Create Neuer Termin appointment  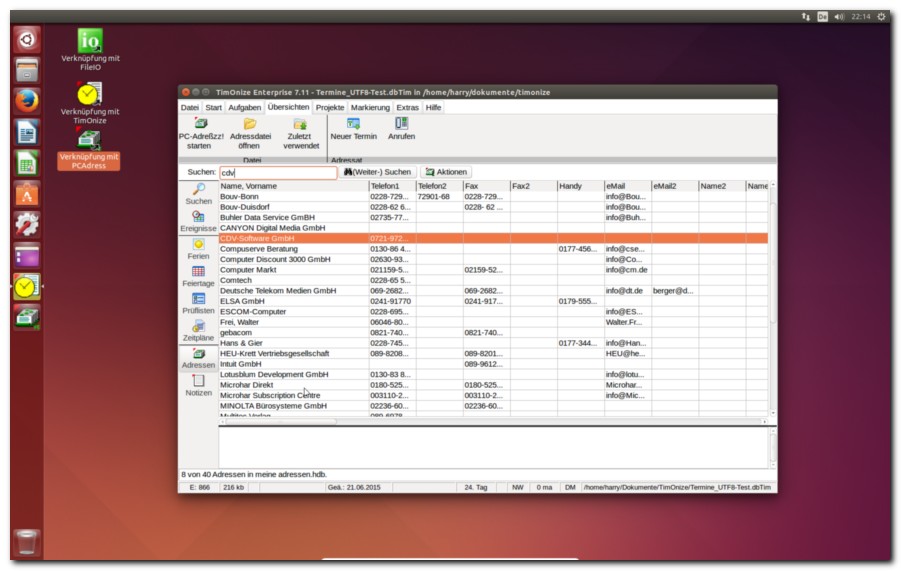pyautogui.click(x=353, y=129)
